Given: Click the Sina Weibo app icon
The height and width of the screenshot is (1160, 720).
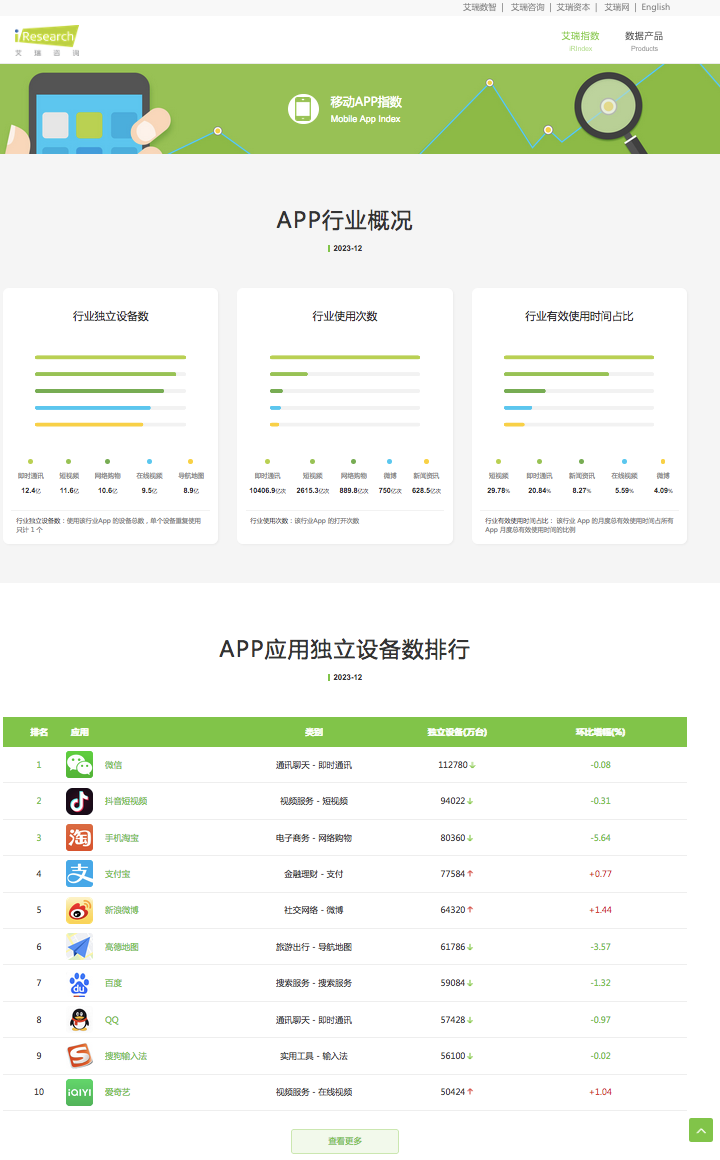Looking at the screenshot, I should tap(79, 910).
